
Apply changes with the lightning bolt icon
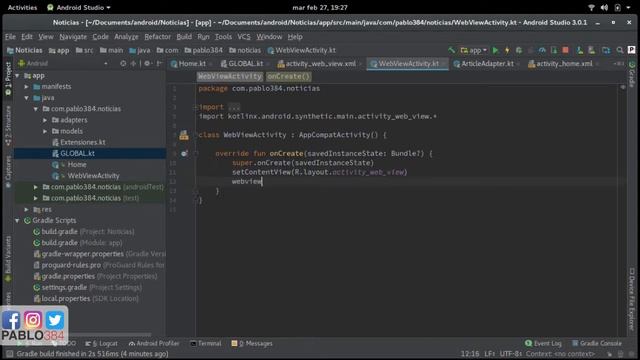coord(507,50)
